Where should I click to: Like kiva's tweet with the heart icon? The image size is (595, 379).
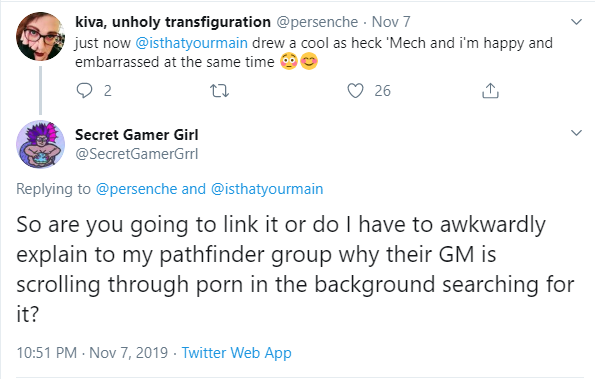(355, 91)
